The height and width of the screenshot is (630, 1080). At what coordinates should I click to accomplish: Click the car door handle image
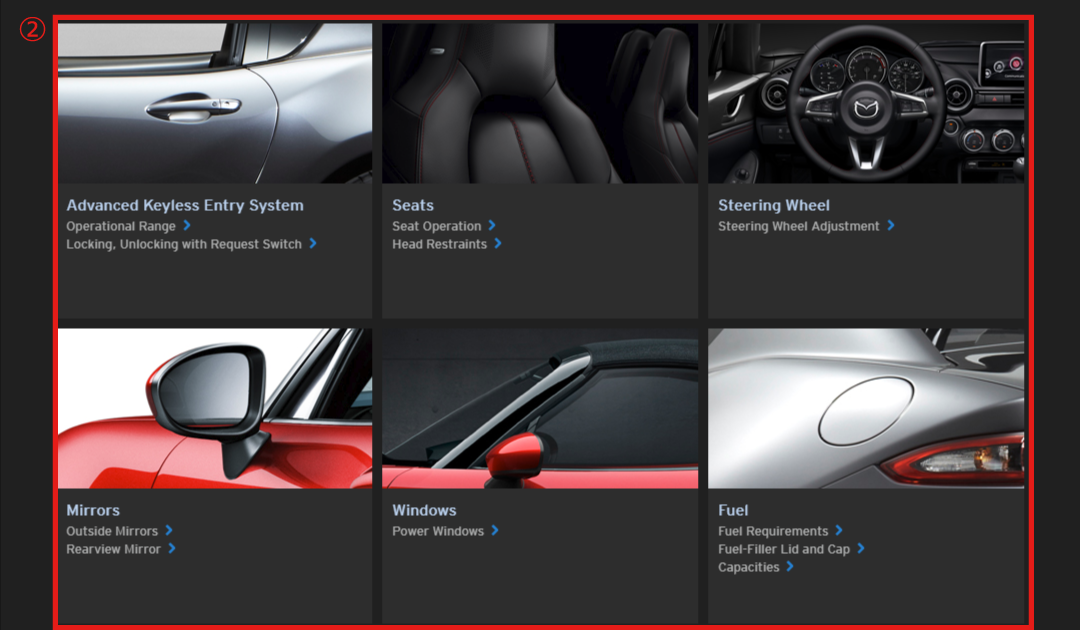click(x=215, y=103)
